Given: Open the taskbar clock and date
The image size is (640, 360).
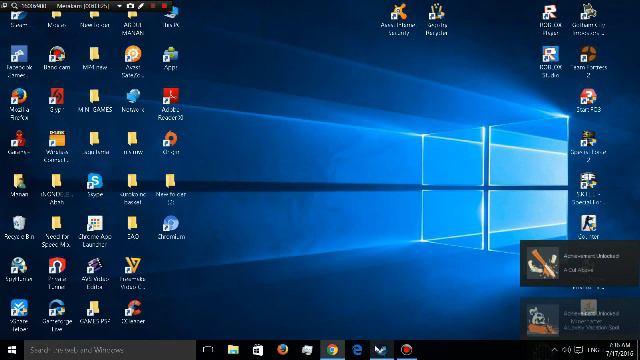Looking at the screenshot, I should tap(620, 350).
